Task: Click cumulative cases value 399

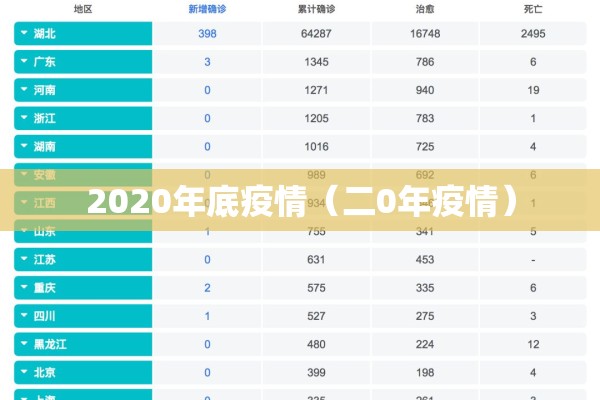Action: (316, 372)
